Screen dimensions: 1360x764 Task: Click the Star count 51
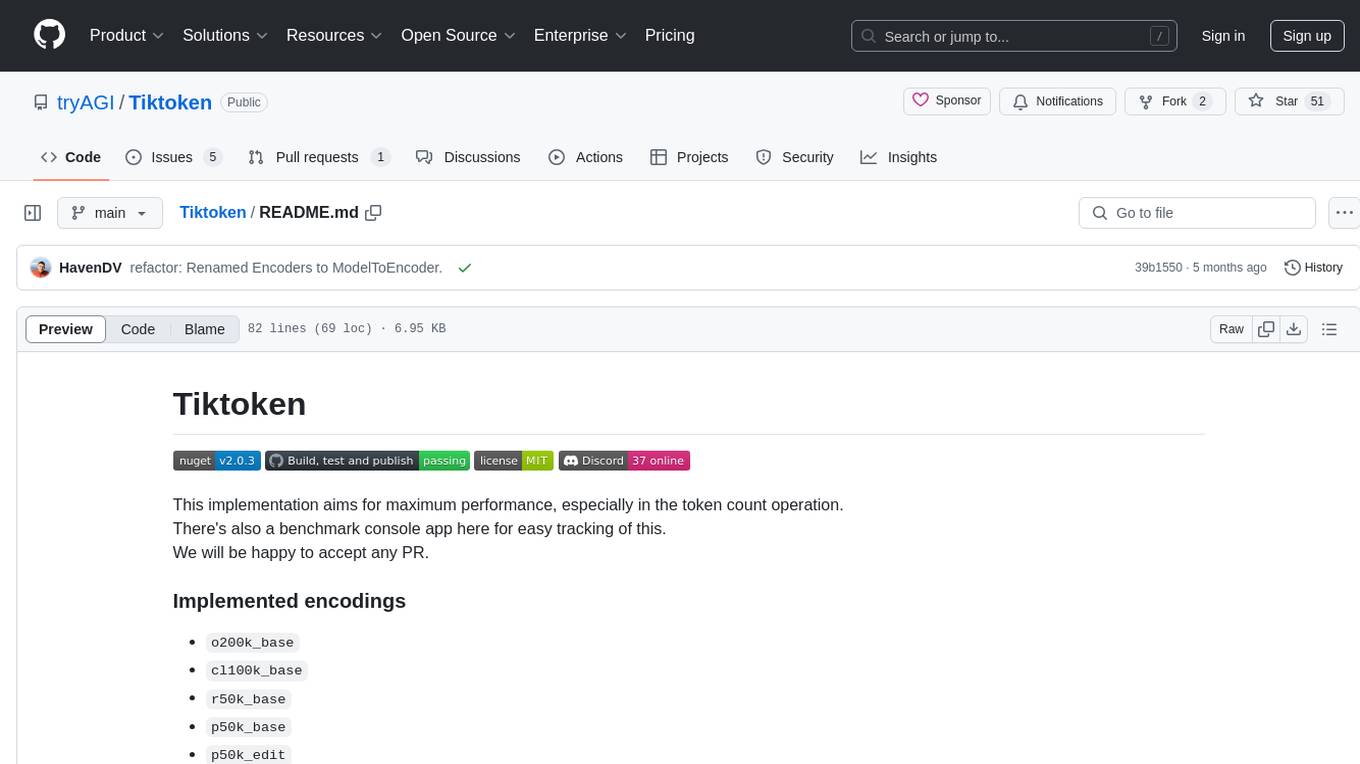[x=1317, y=101]
